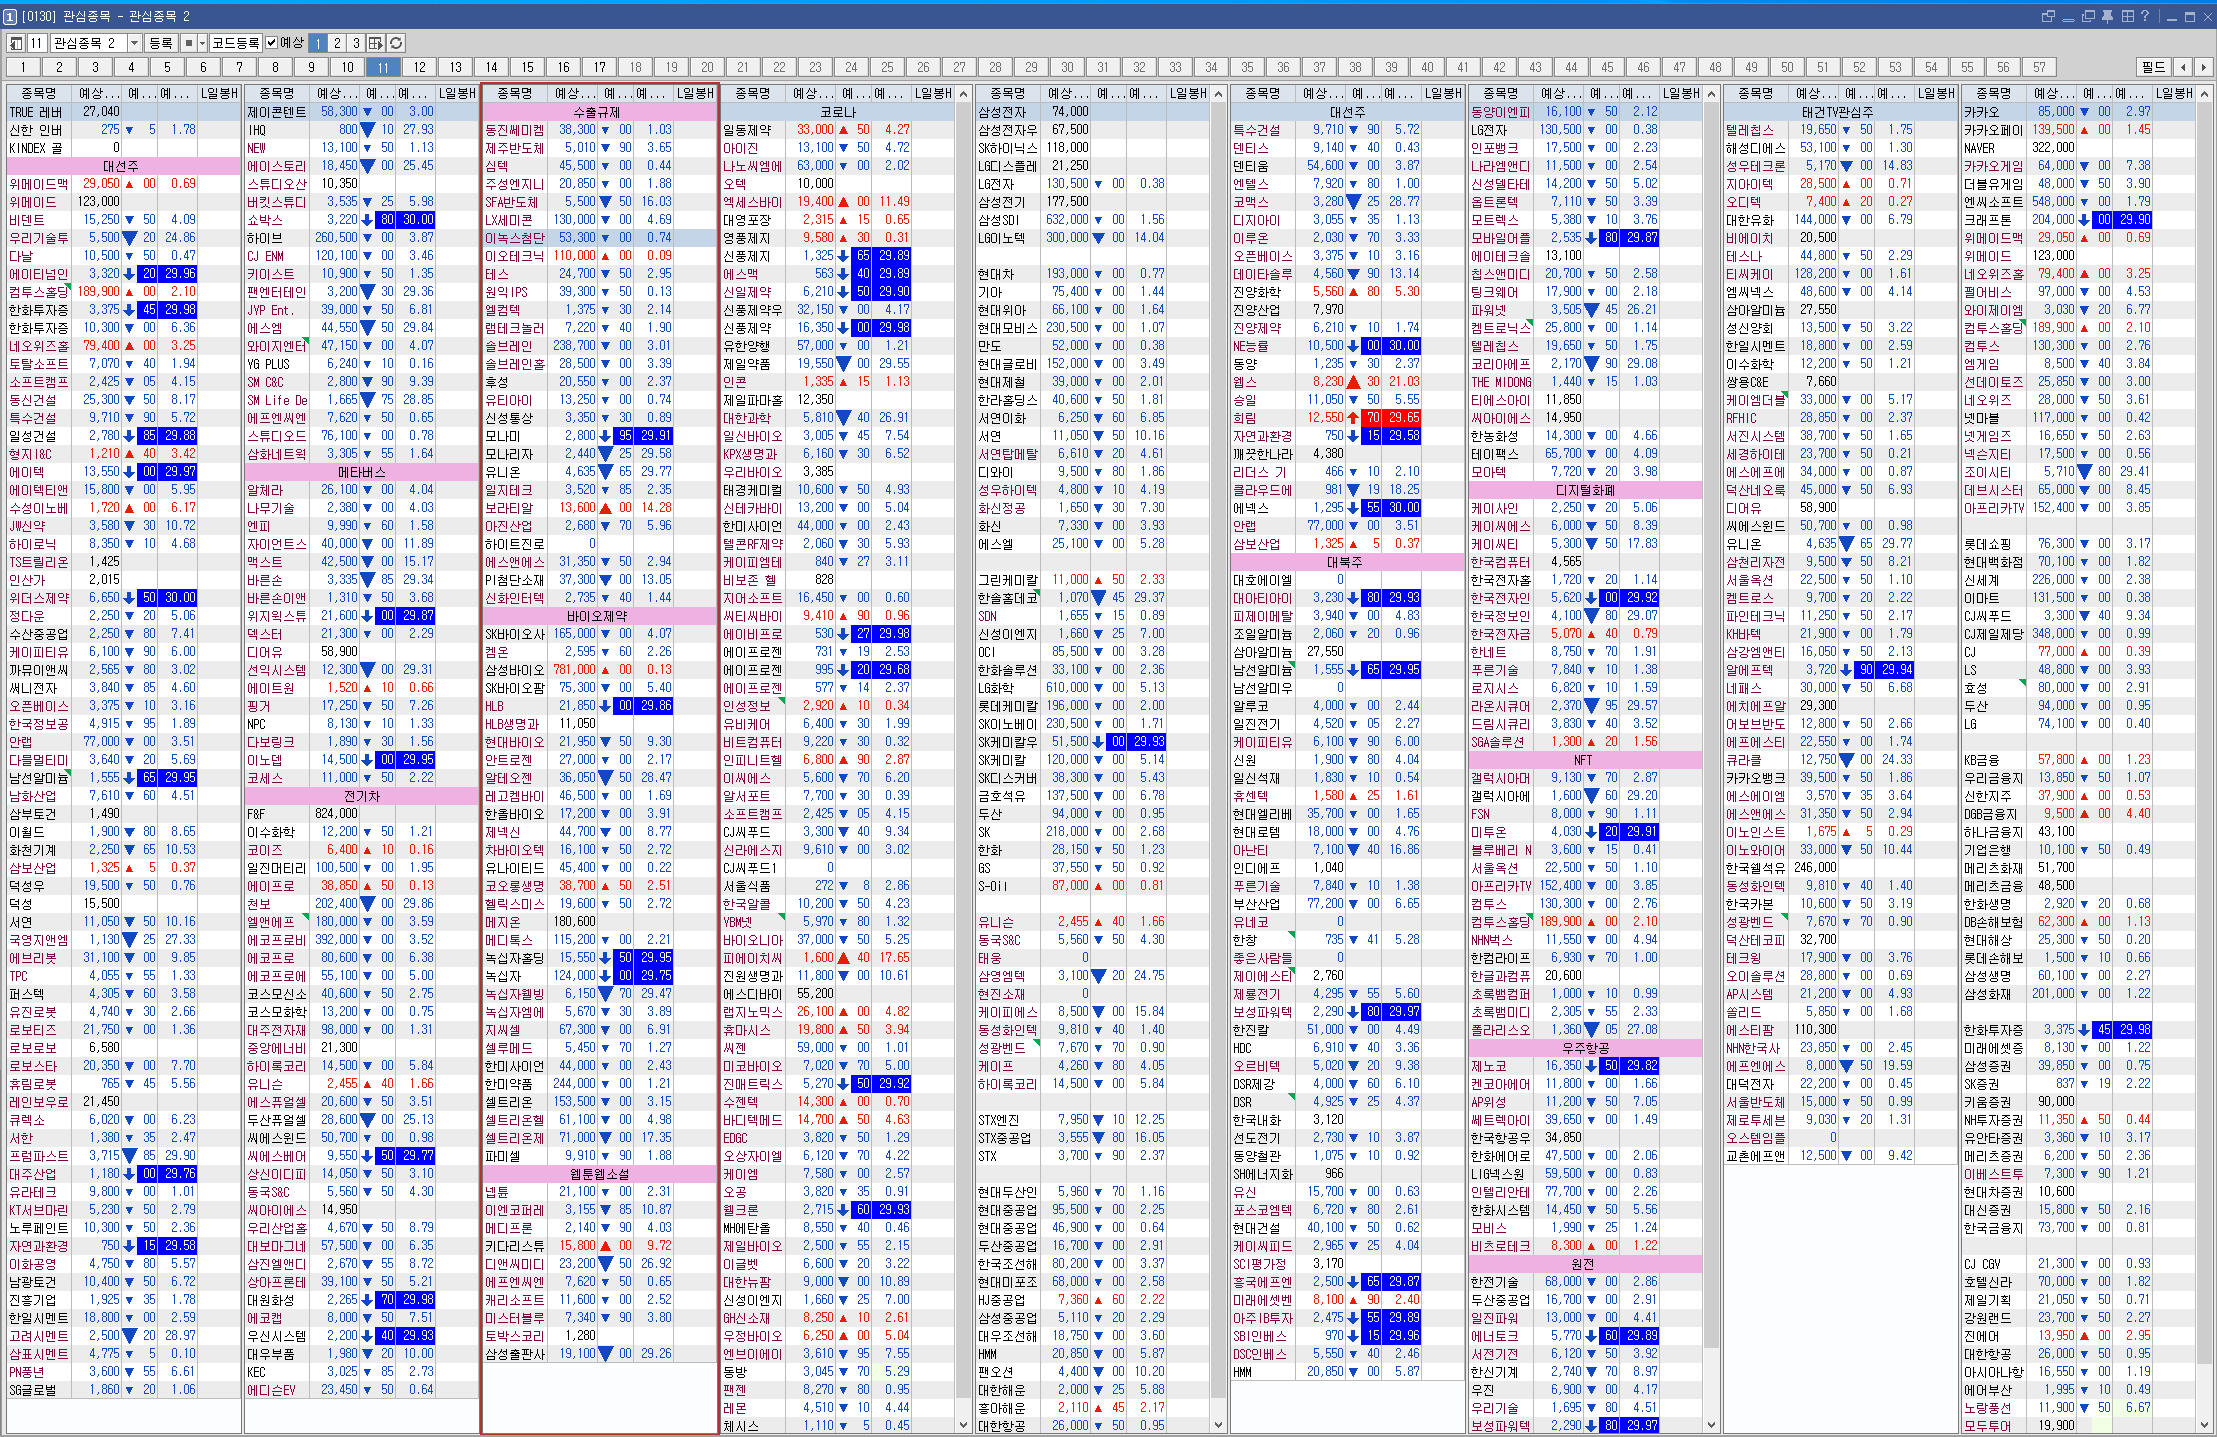Click the 우주항공 group header
Viewport: 2217px width, 1437px height.
tap(1585, 1048)
